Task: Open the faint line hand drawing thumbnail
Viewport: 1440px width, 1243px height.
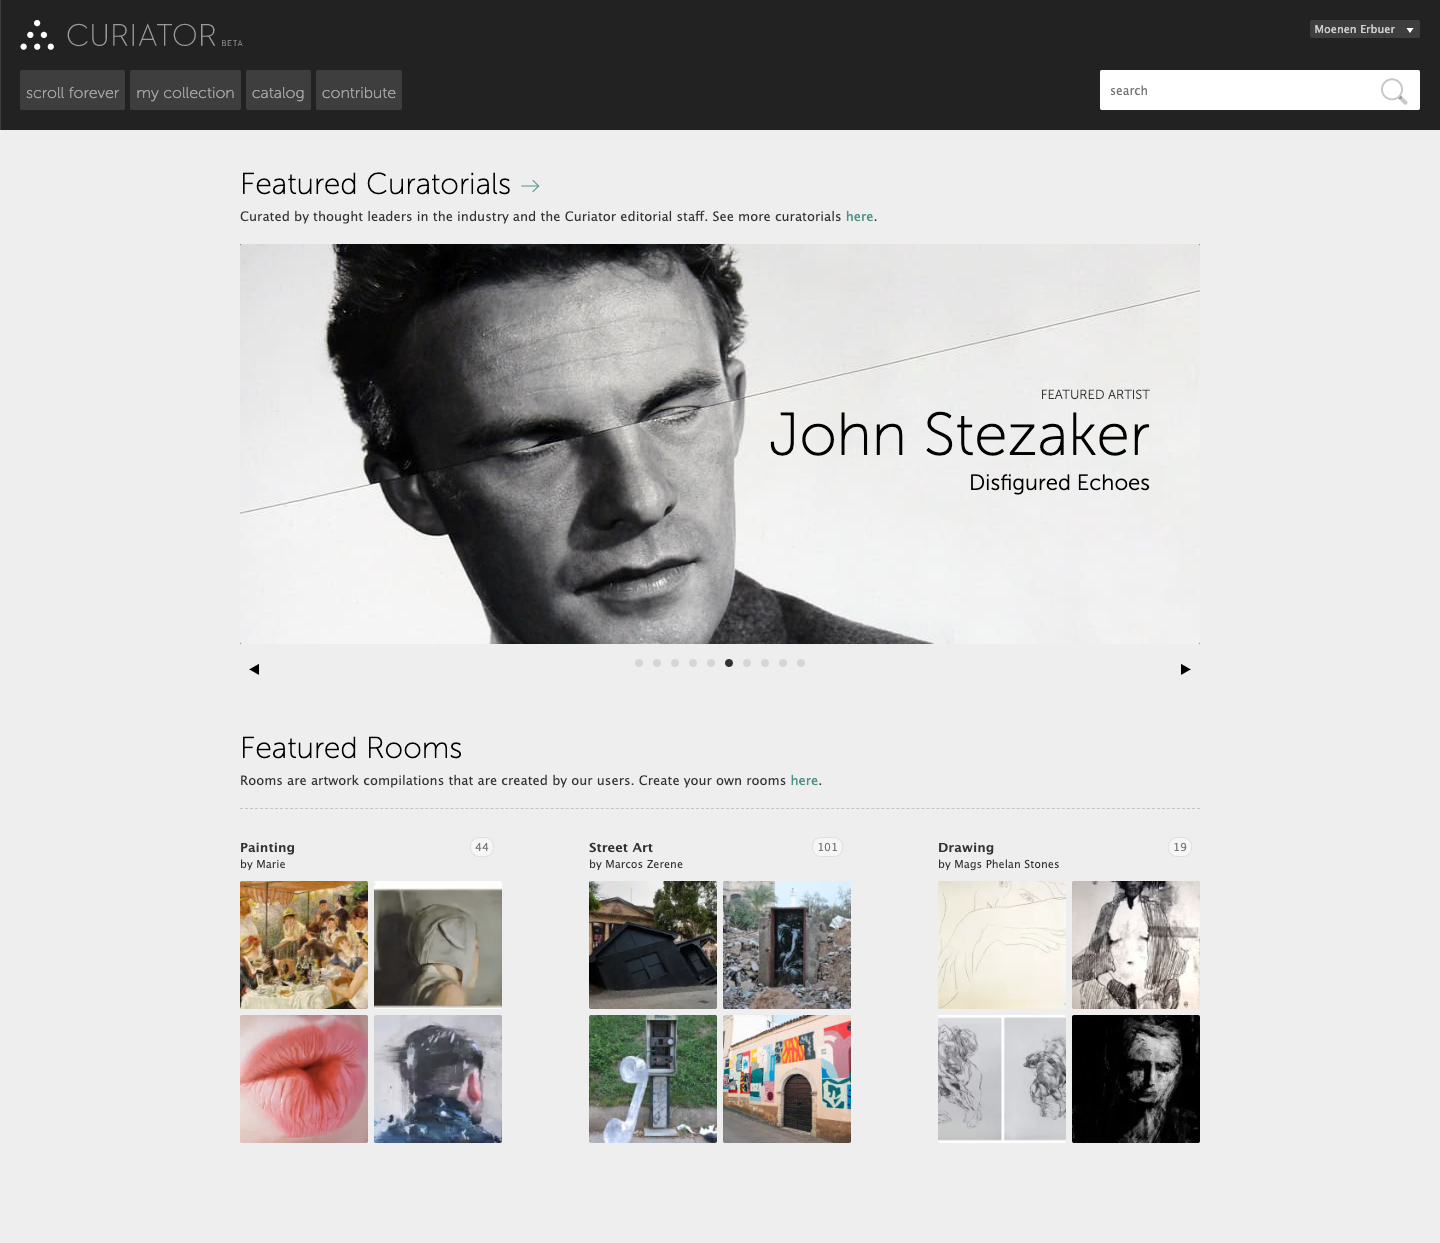Action: [1002, 945]
